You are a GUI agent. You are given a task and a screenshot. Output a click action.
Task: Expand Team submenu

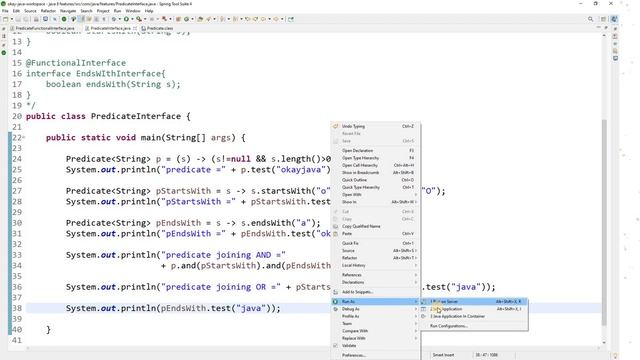click(375, 324)
